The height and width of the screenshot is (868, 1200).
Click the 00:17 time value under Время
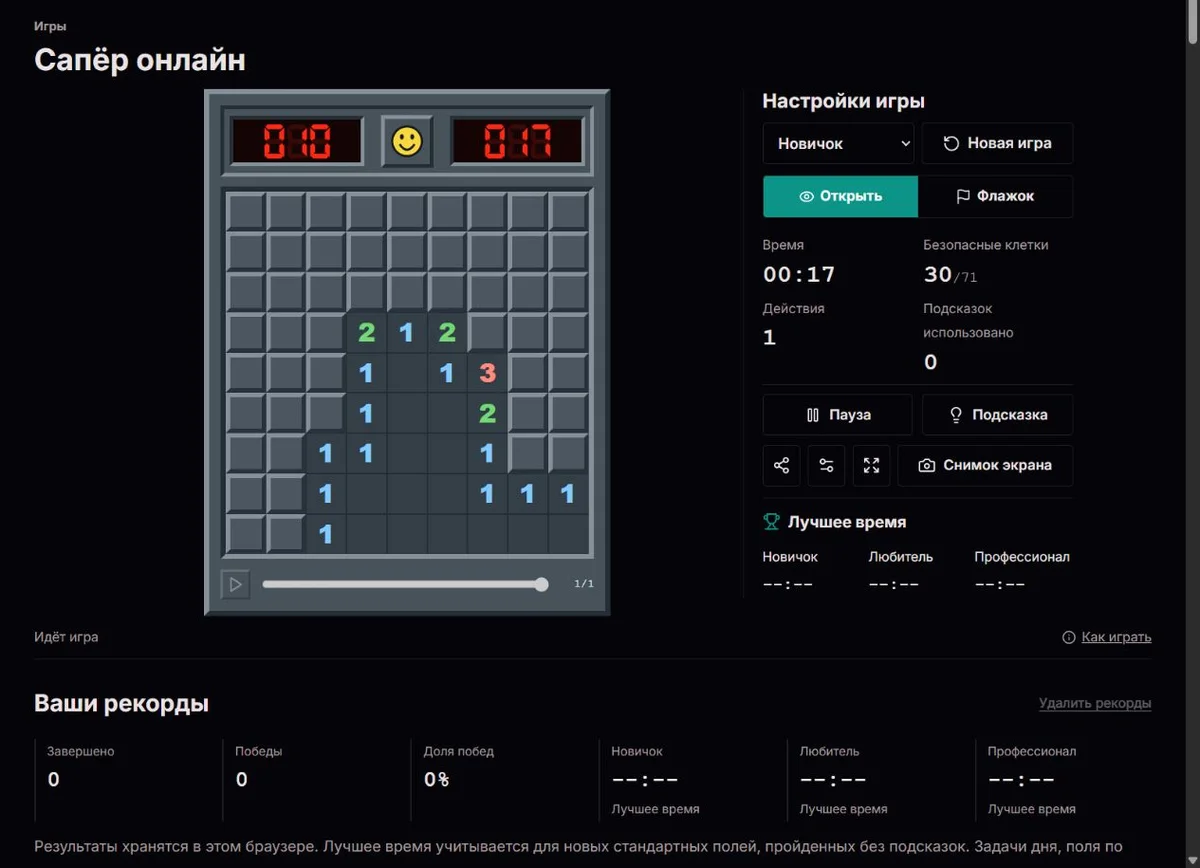[799, 275]
